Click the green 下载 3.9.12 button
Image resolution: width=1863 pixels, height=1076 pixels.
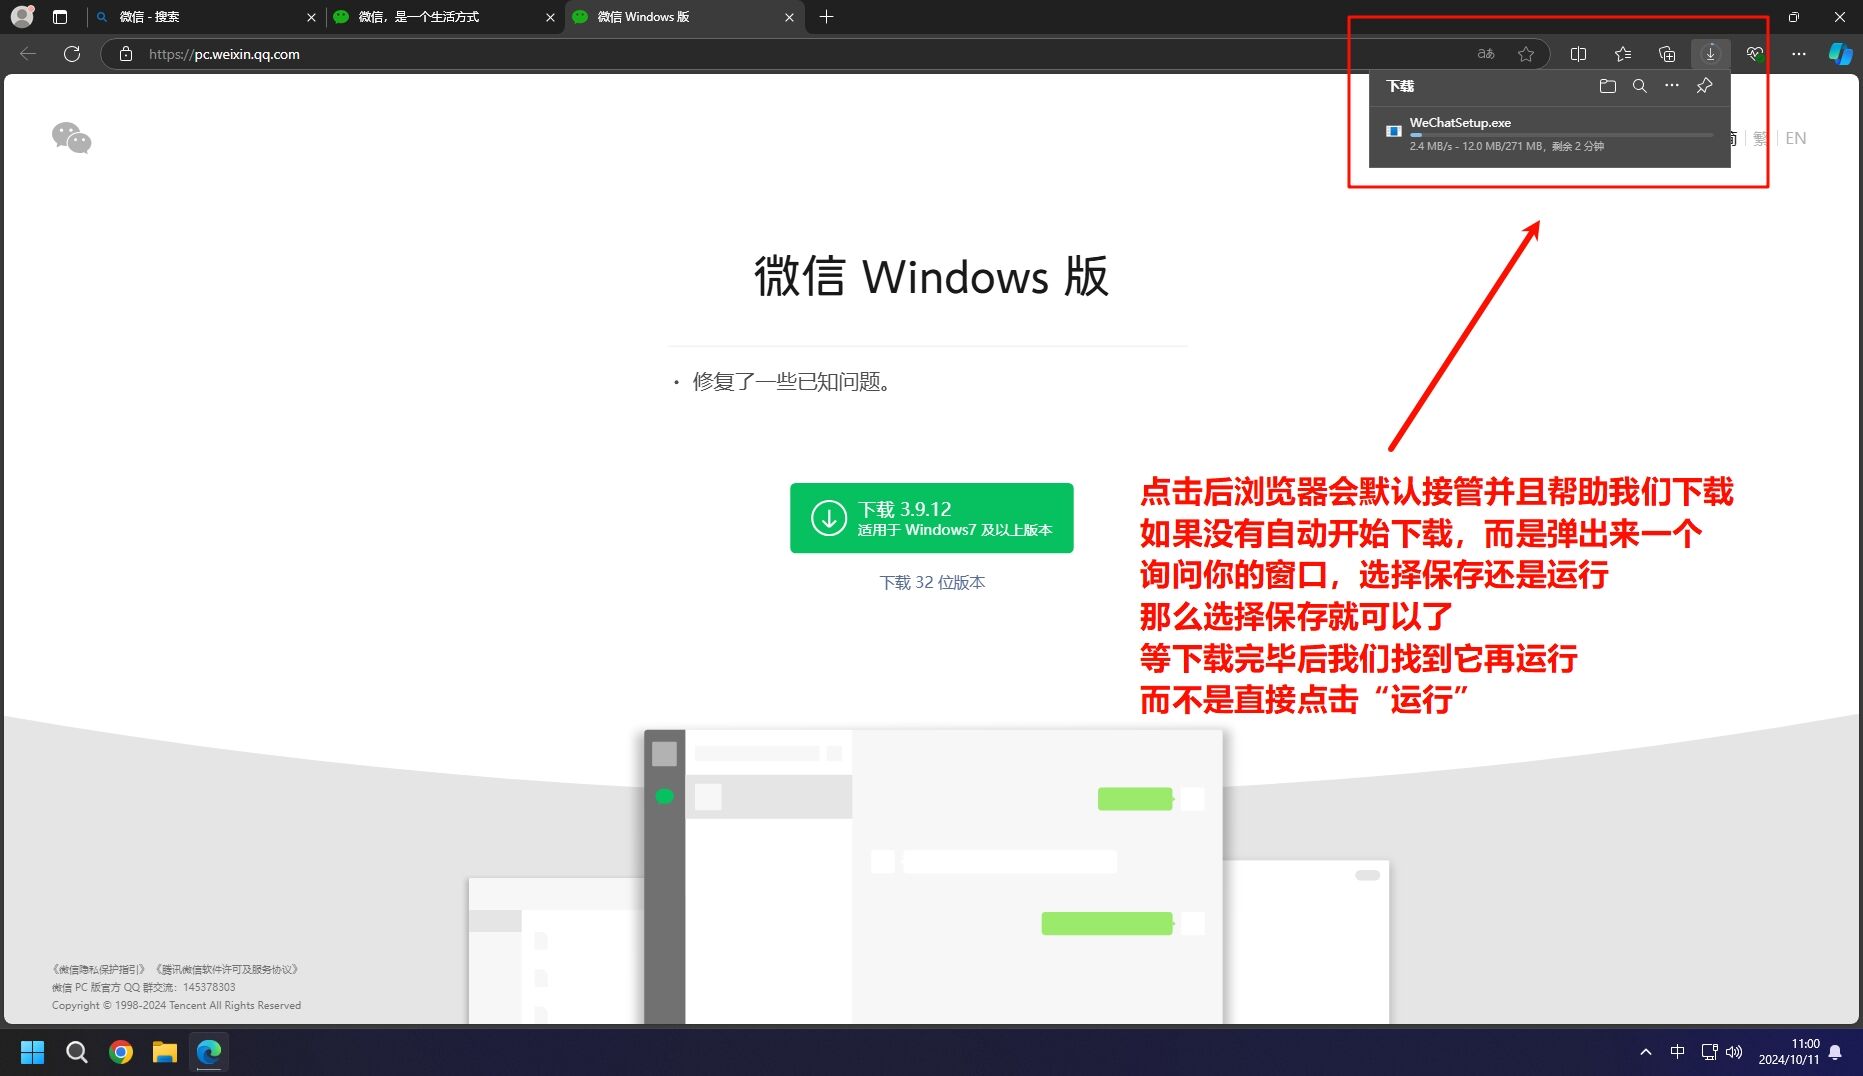(931, 518)
